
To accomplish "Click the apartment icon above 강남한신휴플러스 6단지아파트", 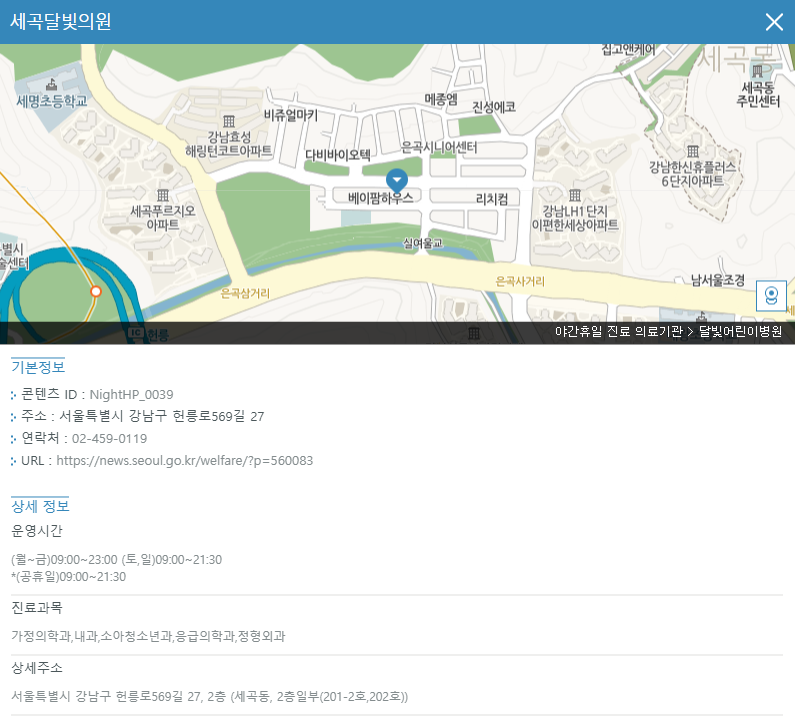I will point(693,151).
